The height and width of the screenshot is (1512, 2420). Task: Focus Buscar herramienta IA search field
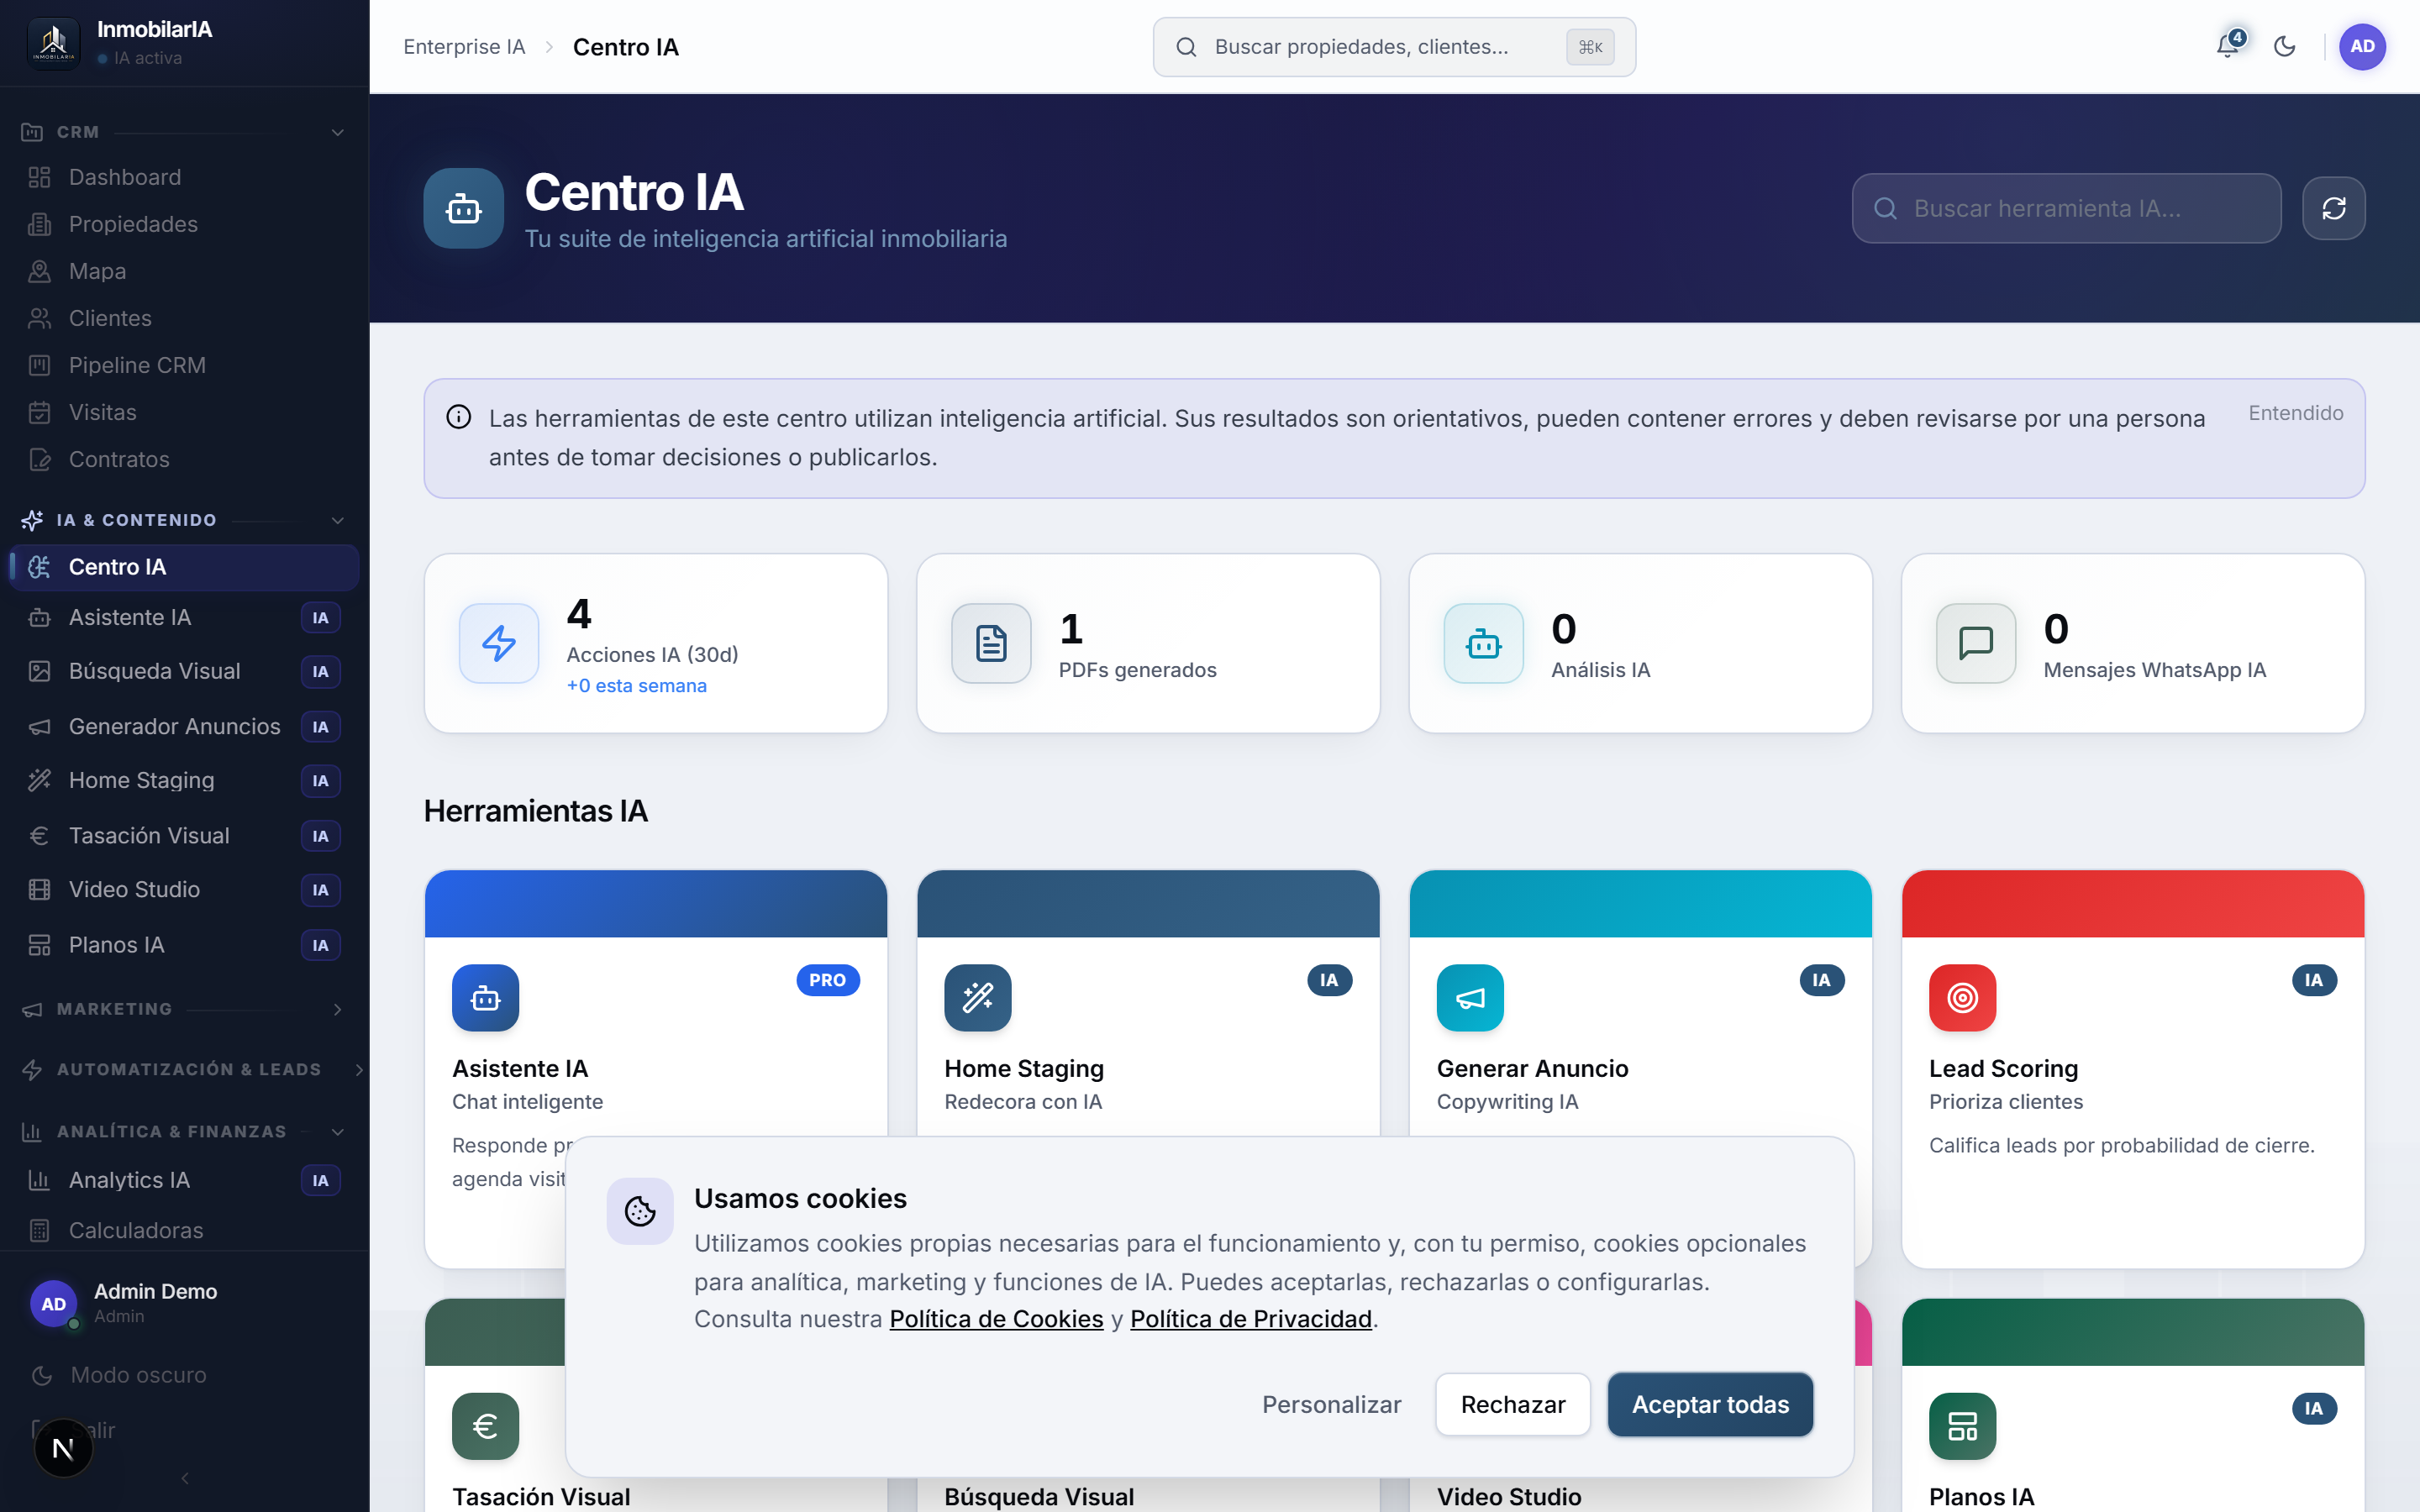point(2066,208)
